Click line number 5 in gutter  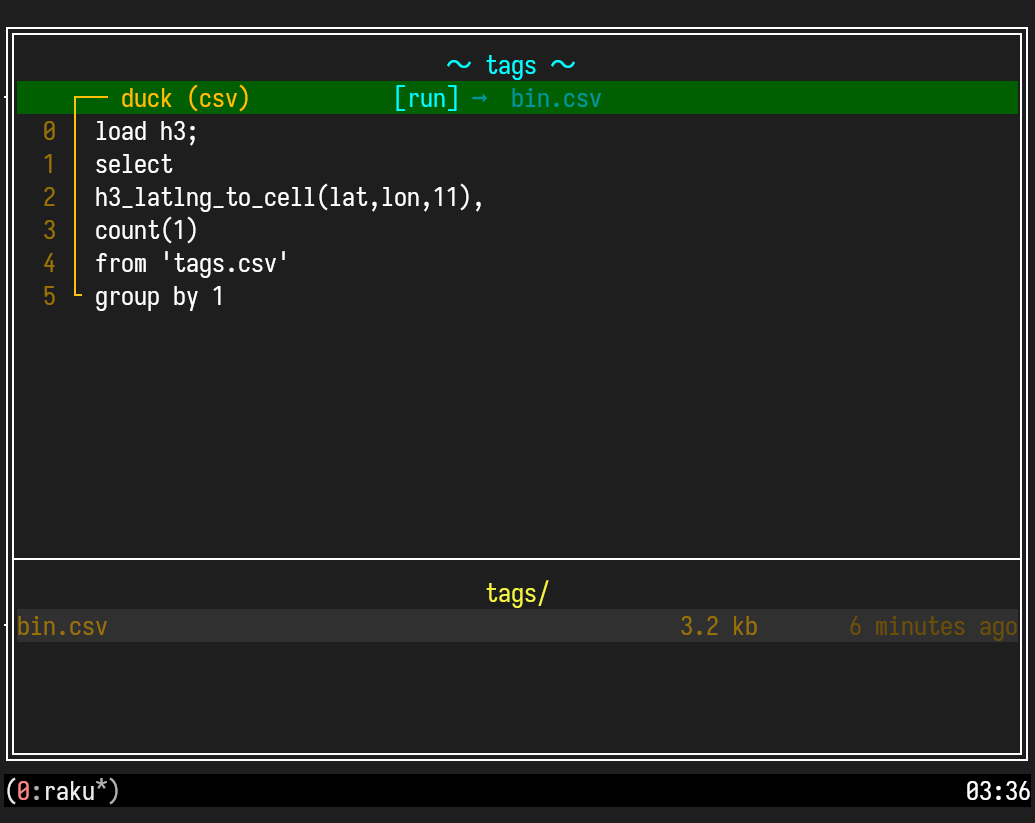[x=50, y=297]
